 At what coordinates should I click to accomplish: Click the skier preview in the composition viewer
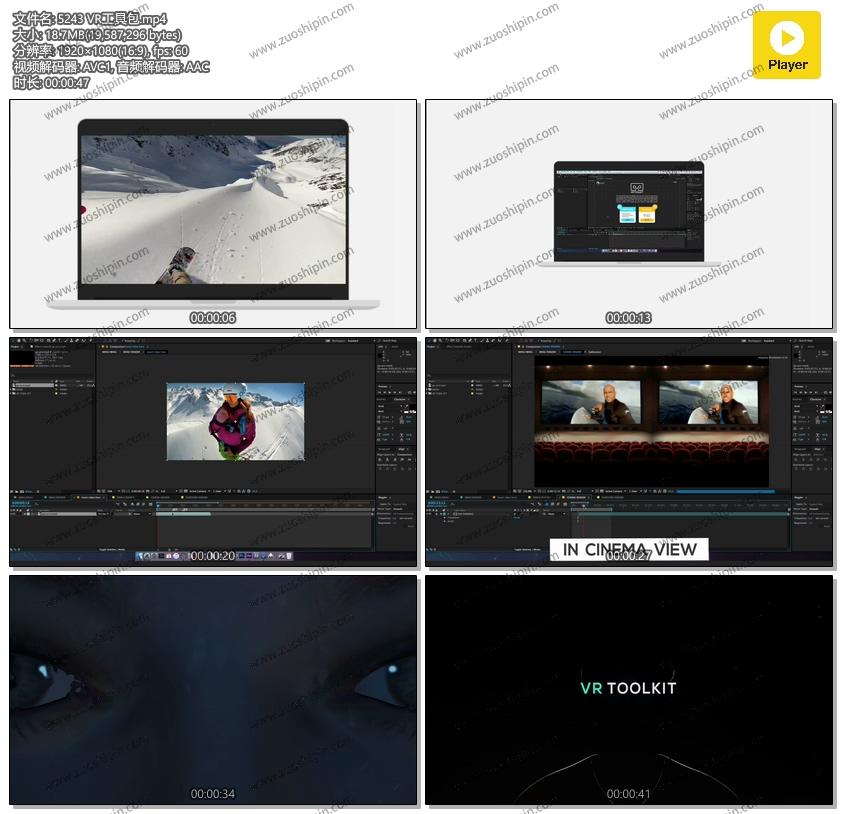coord(235,421)
